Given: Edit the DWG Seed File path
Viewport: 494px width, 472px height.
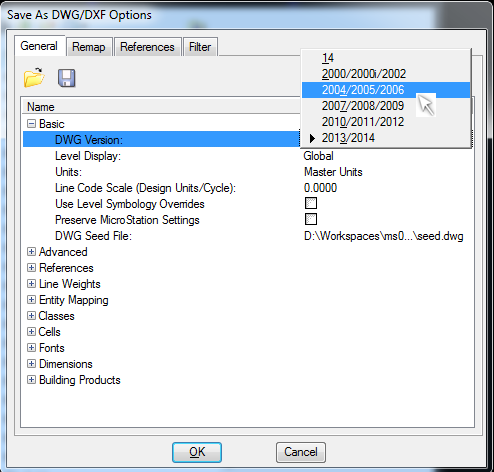Looking at the screenshot, I should click(387, 236).
